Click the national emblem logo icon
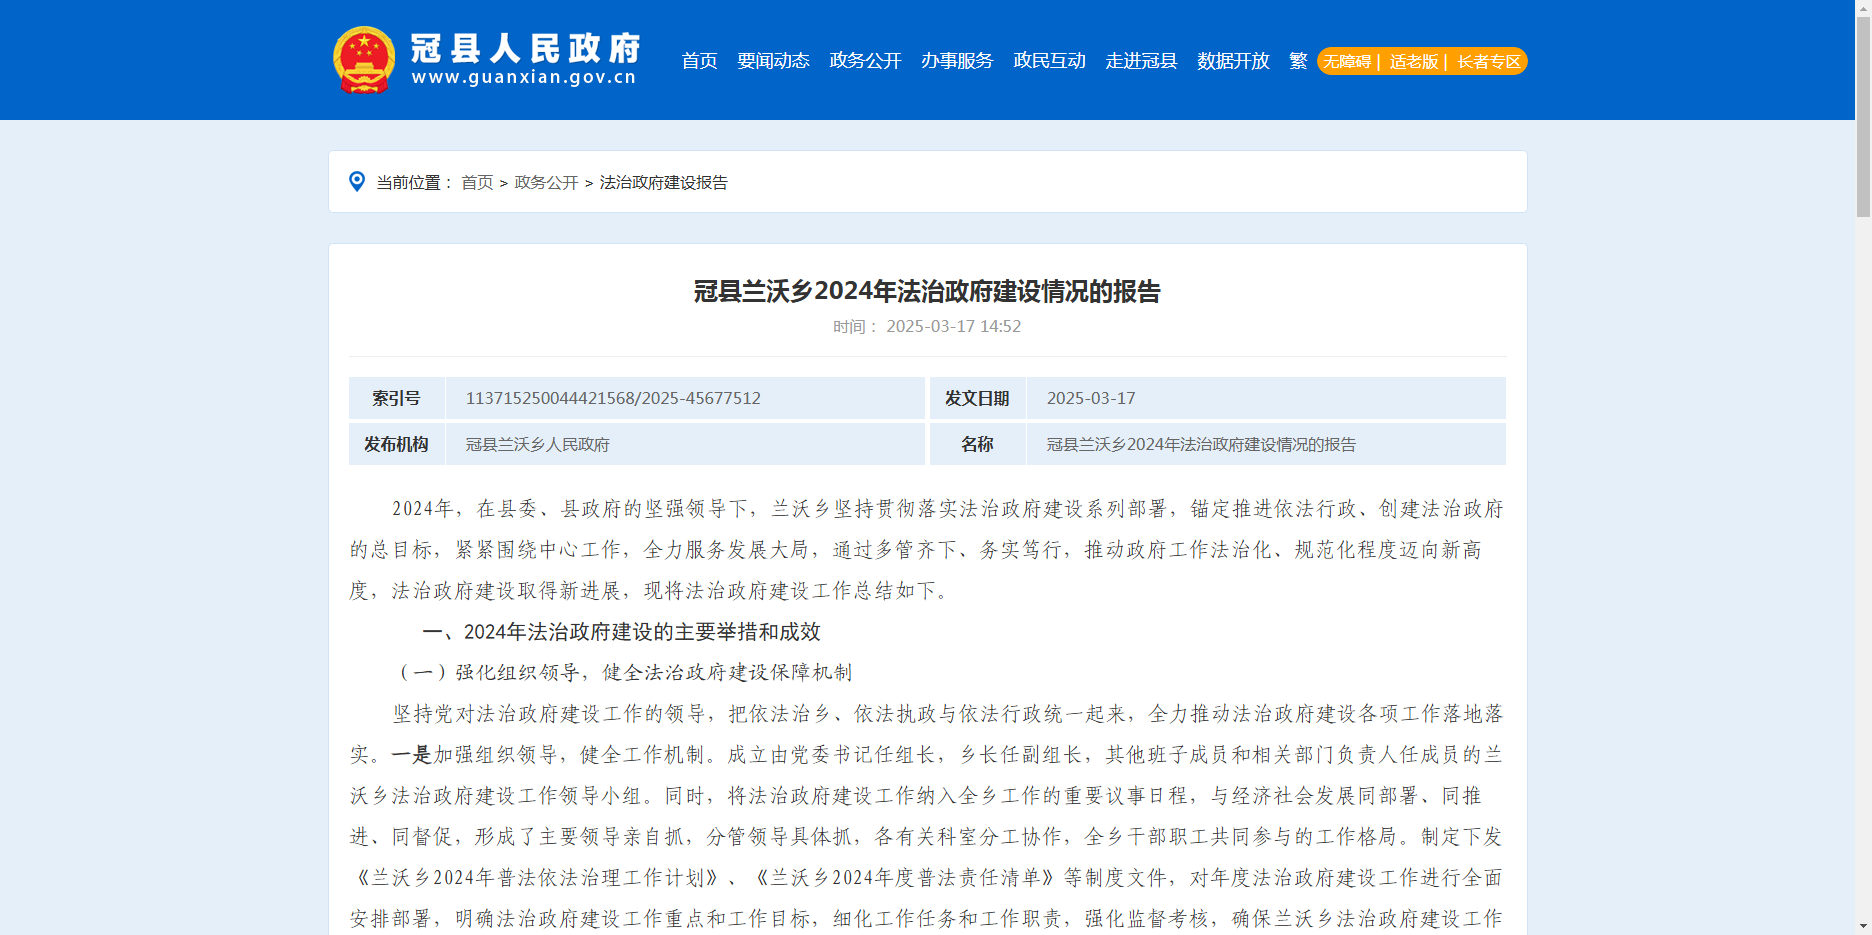Screen dimensions: 1872x935 (364, 60)
